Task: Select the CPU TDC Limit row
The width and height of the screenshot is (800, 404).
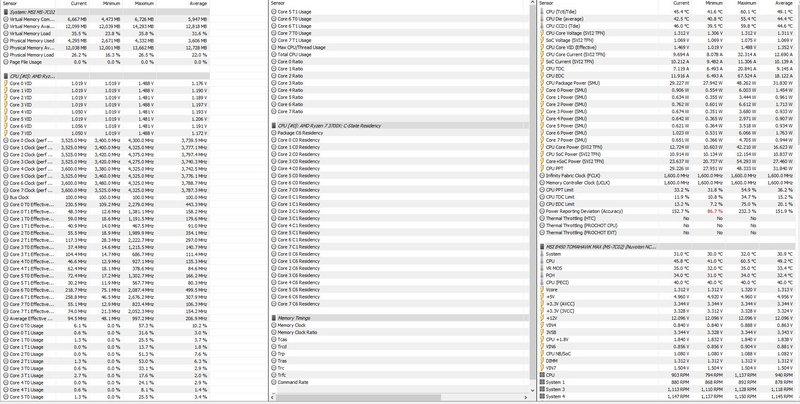Action: pyautogui.click(x=667, y=197)
